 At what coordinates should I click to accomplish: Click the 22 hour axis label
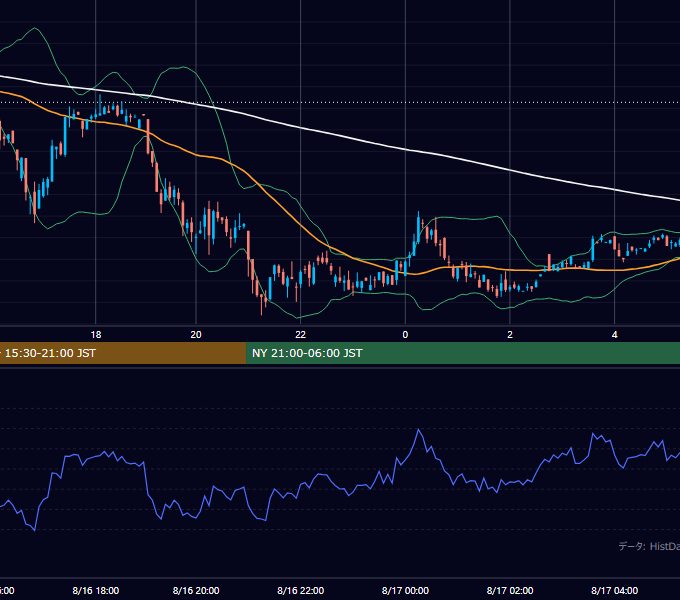click(x=301, y=335)
